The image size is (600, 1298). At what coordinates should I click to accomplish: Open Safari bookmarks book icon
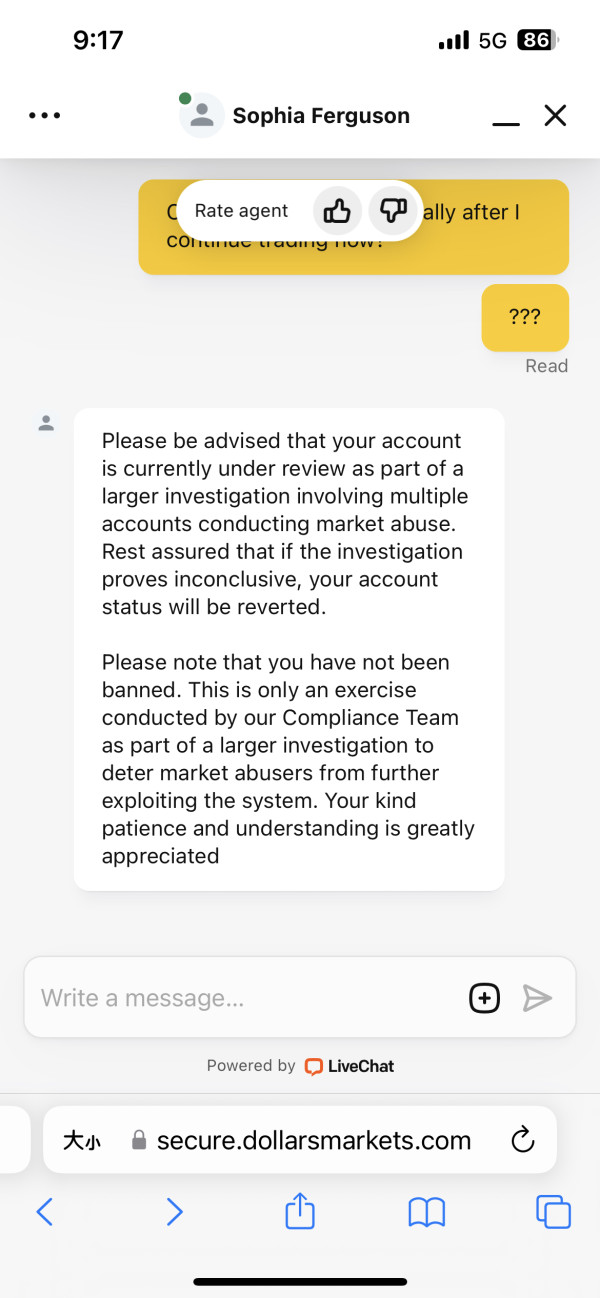pyautogui.click(x=427, y=1213)
